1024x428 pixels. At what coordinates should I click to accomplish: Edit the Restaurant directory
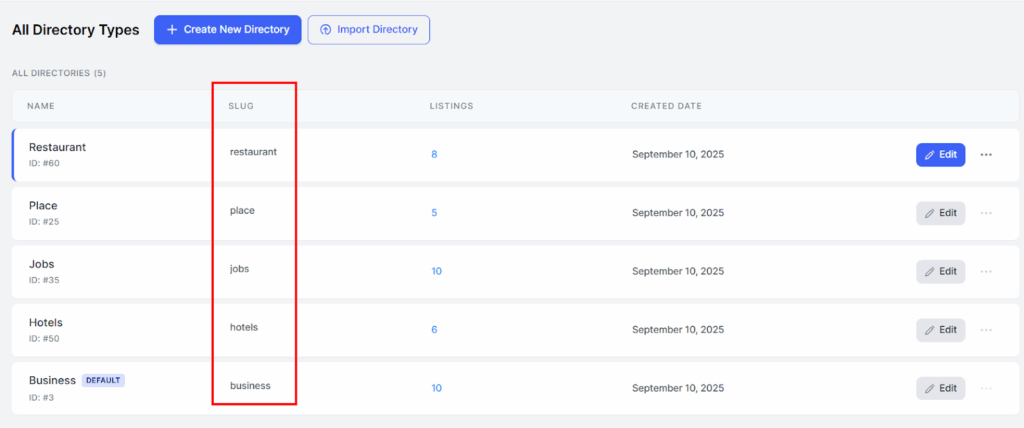click(940, 155)
